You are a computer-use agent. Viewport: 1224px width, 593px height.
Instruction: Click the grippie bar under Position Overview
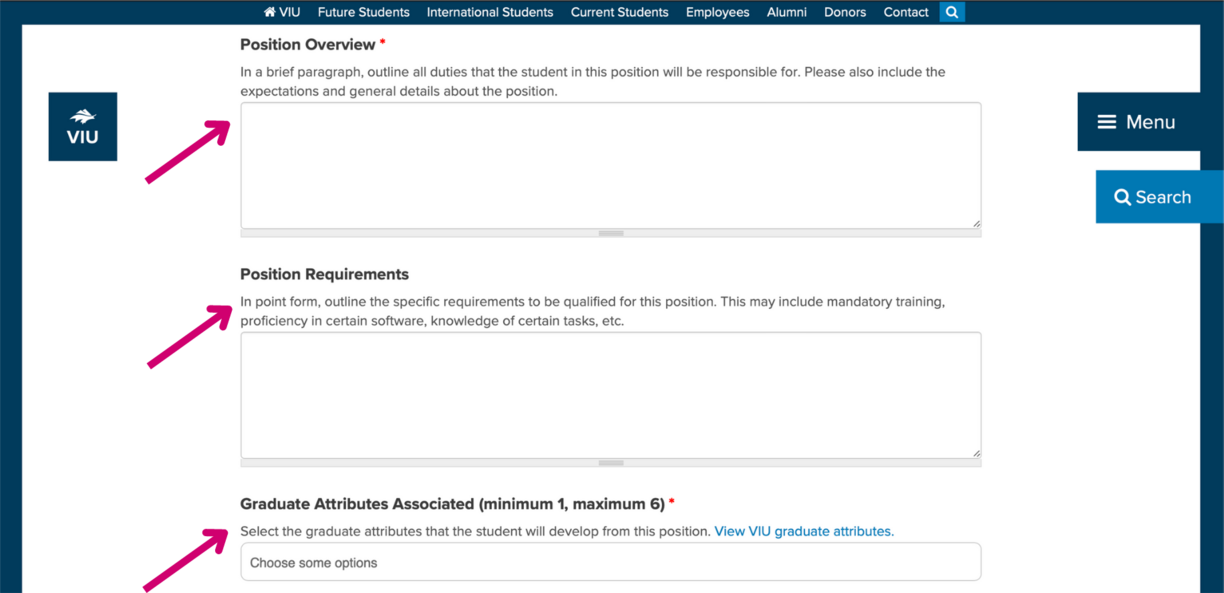[x=611, y=233]
